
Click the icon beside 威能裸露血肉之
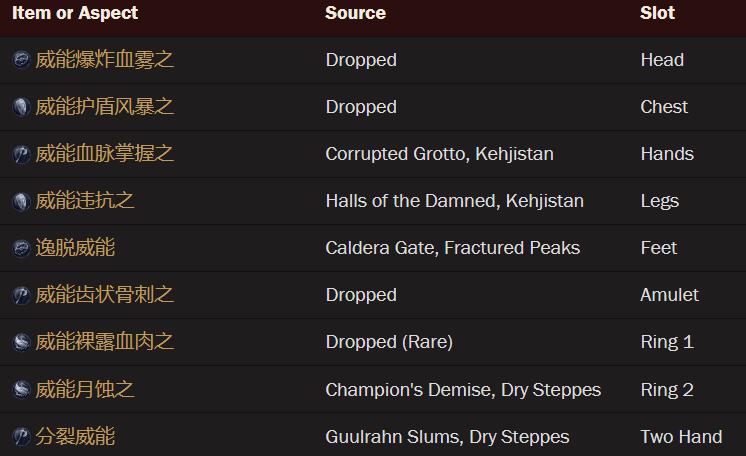point(21,342)
